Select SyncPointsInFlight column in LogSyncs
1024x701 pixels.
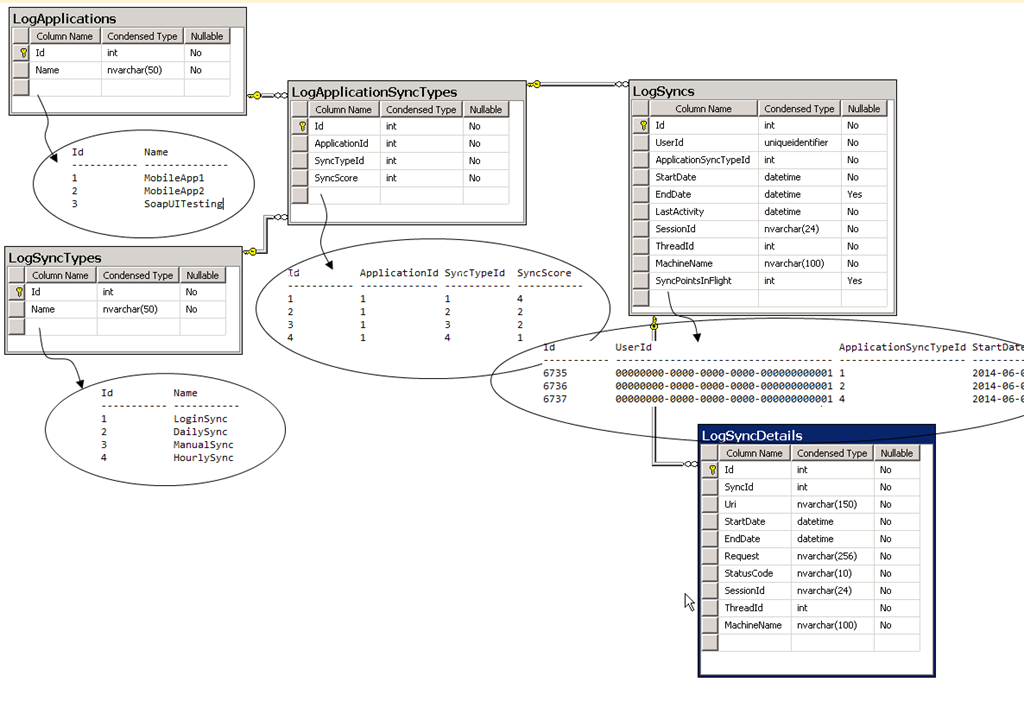693,281
